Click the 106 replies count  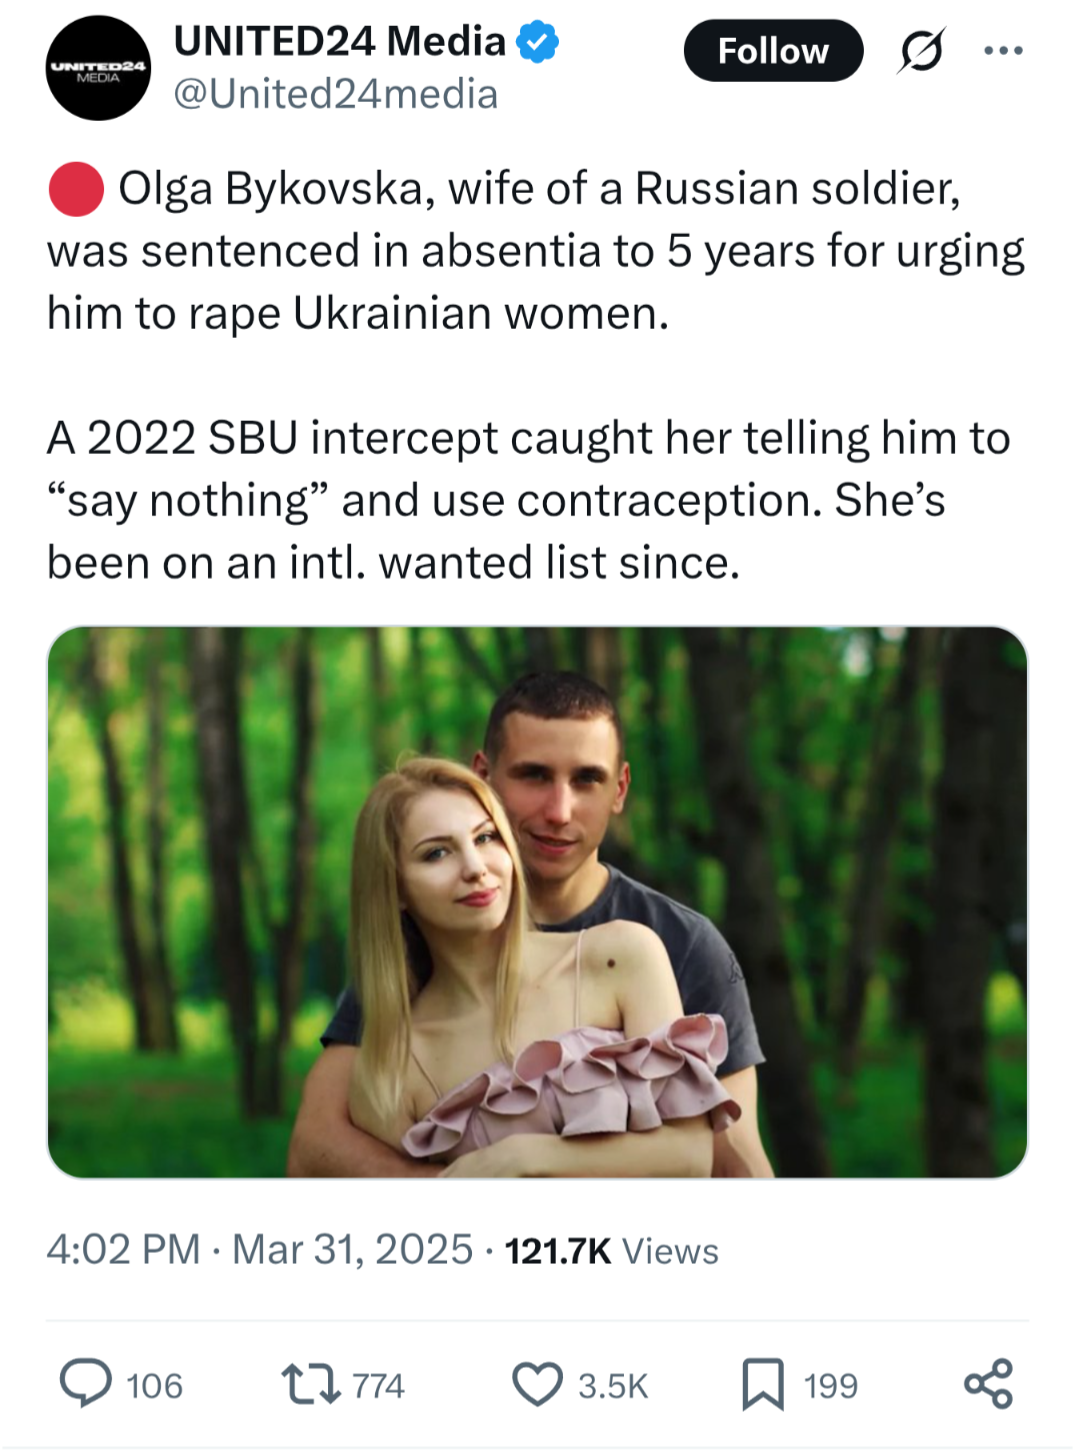pyautogui.click(x=154, y=1386)
